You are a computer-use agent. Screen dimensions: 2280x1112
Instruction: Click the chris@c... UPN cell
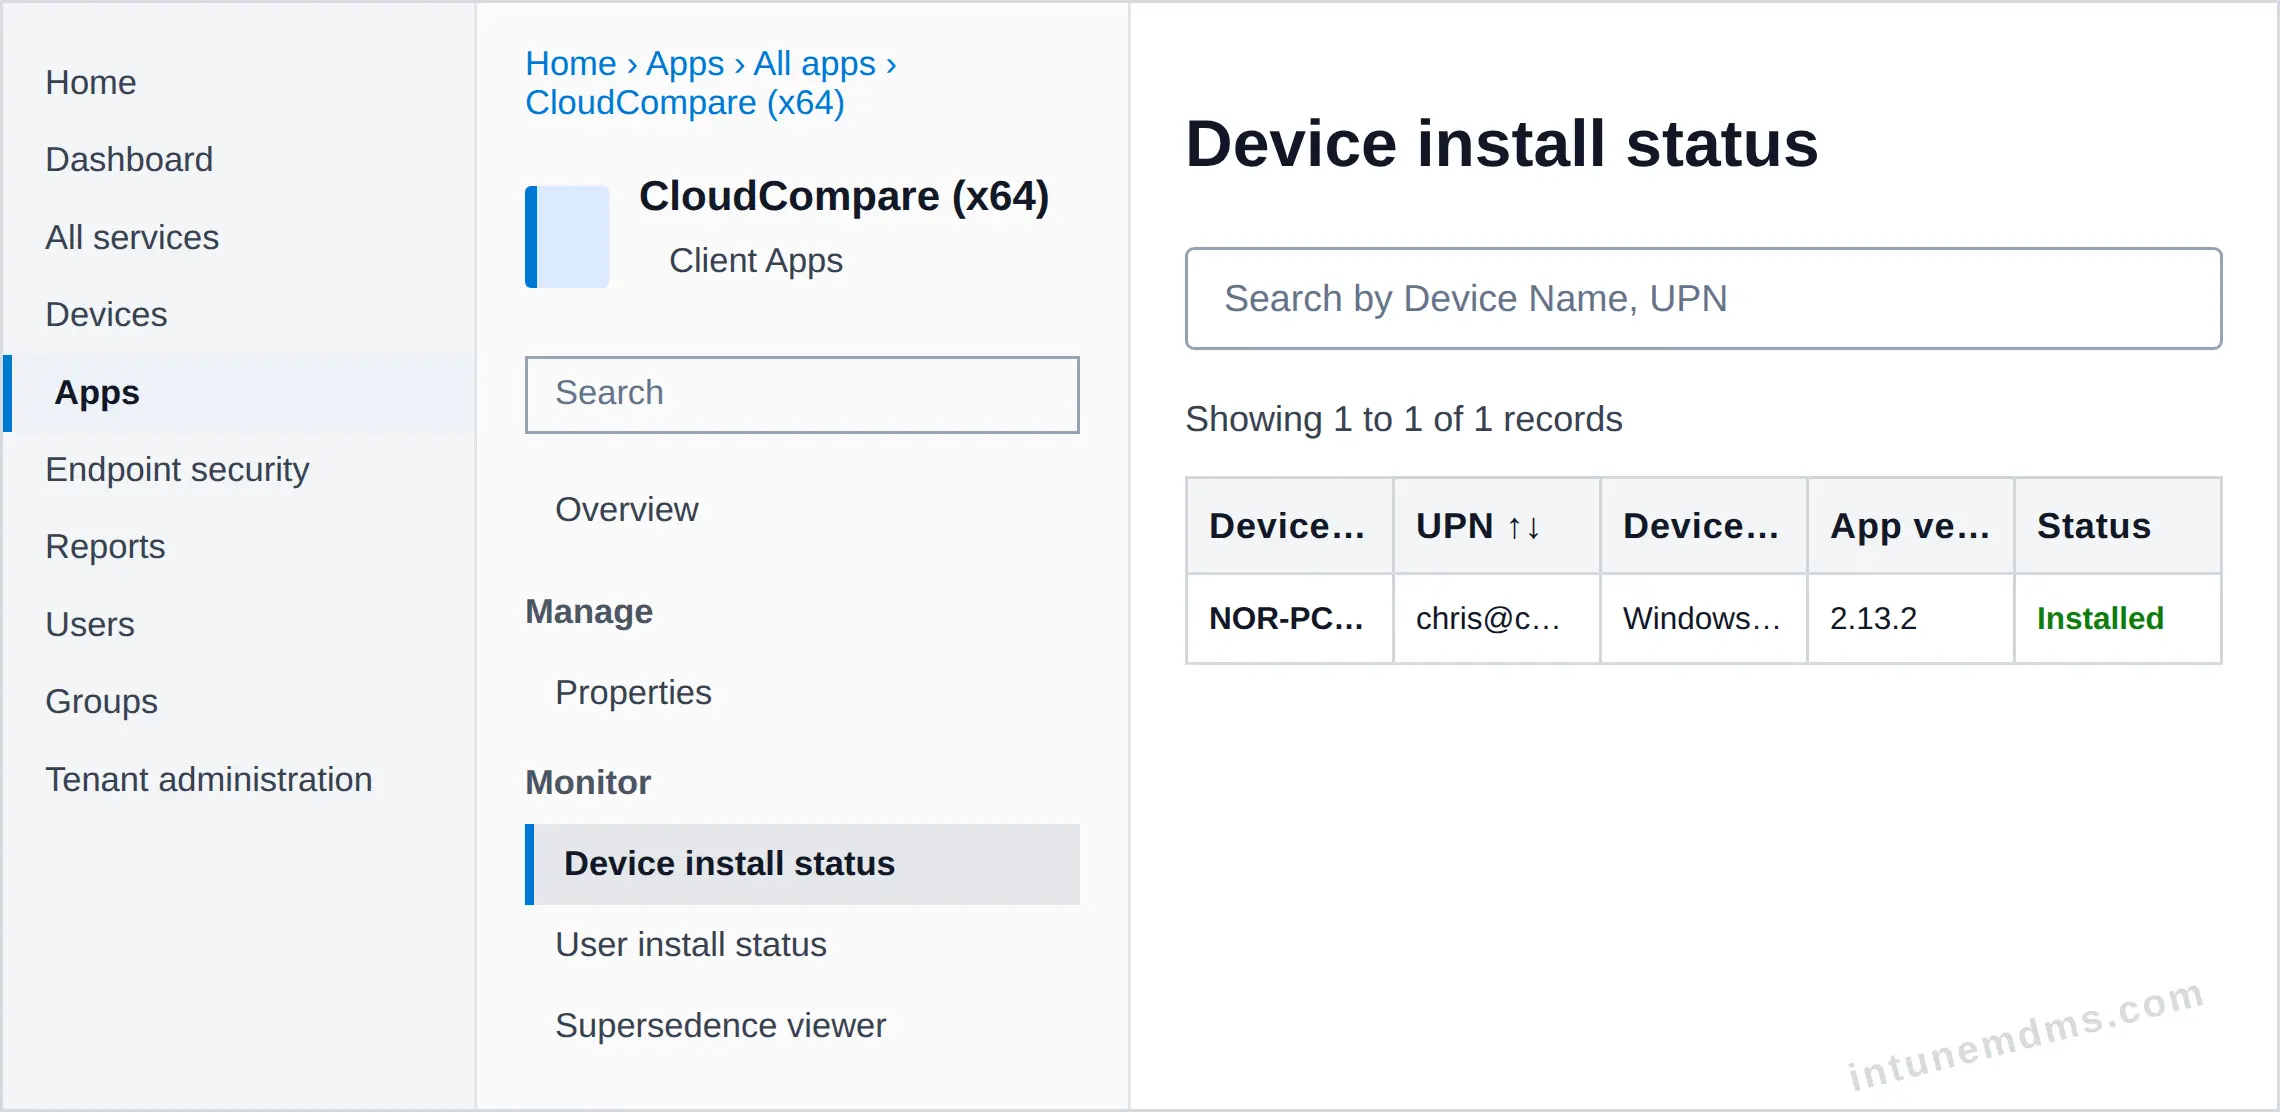(1496, 618)
